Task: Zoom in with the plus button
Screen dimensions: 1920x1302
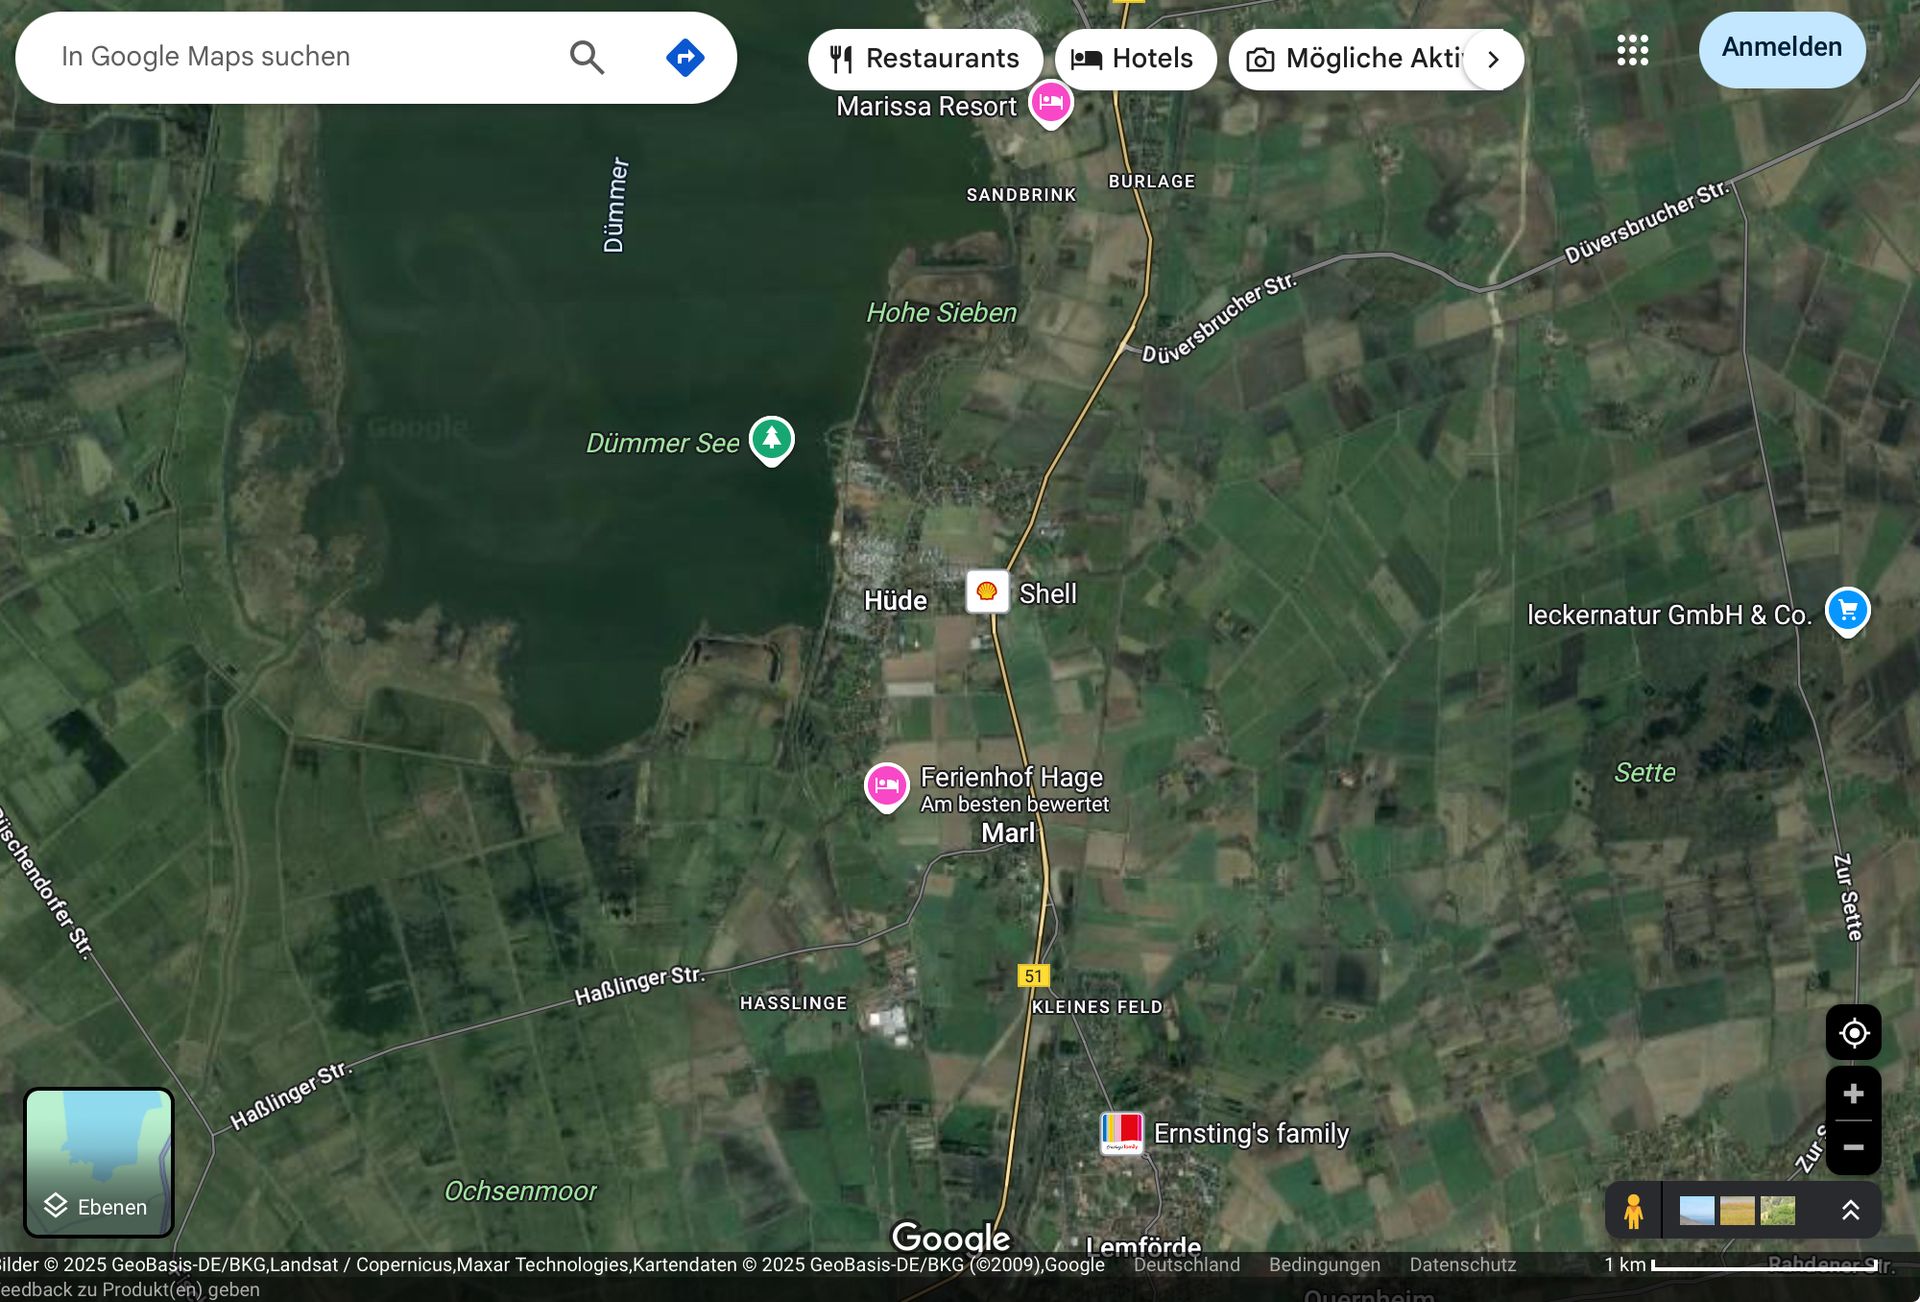Action: pos(1853,1094)
